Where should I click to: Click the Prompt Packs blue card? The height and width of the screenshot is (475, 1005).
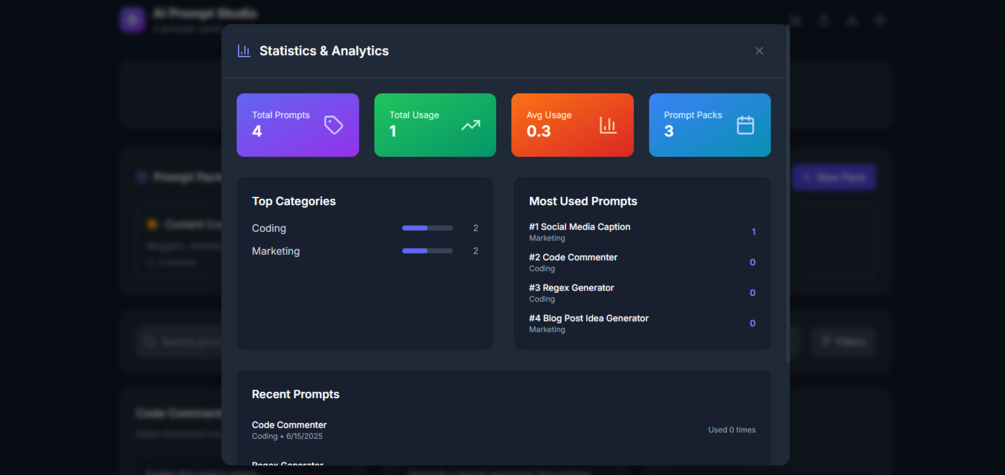(710, 125)
